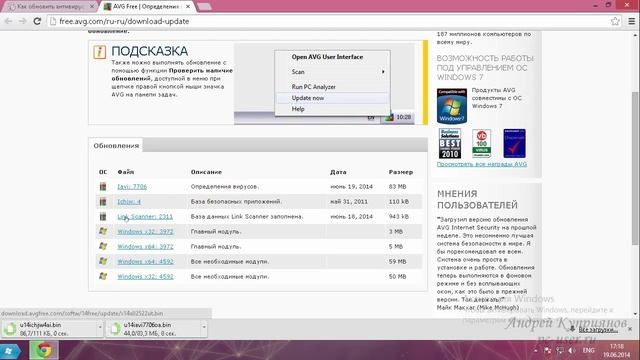Open a new tab with the new tab button
This screenshot has width=640, height=360.
click(x=204, y=7)
